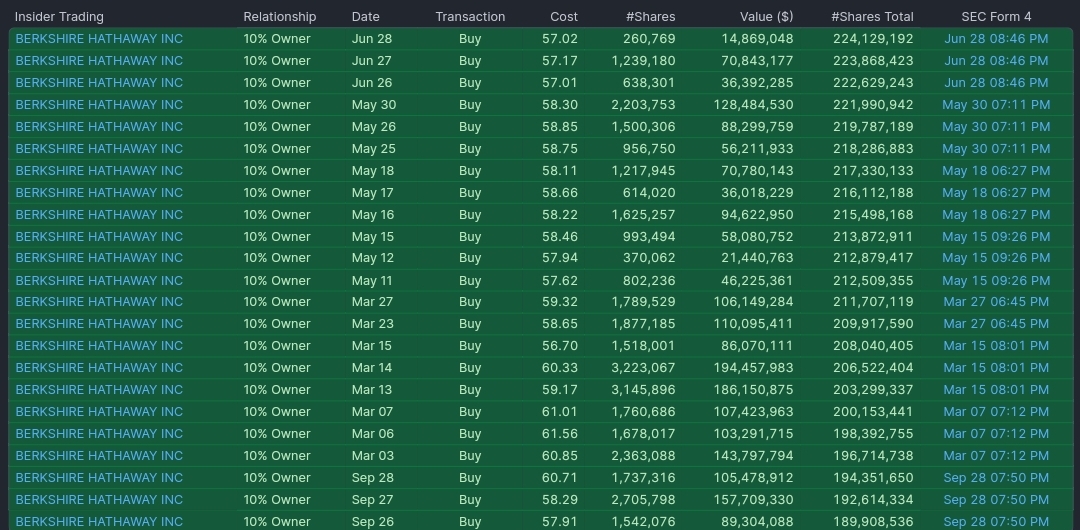Click the Relationship column header
The image size is (1080, 530).
(x=280, y=17)
